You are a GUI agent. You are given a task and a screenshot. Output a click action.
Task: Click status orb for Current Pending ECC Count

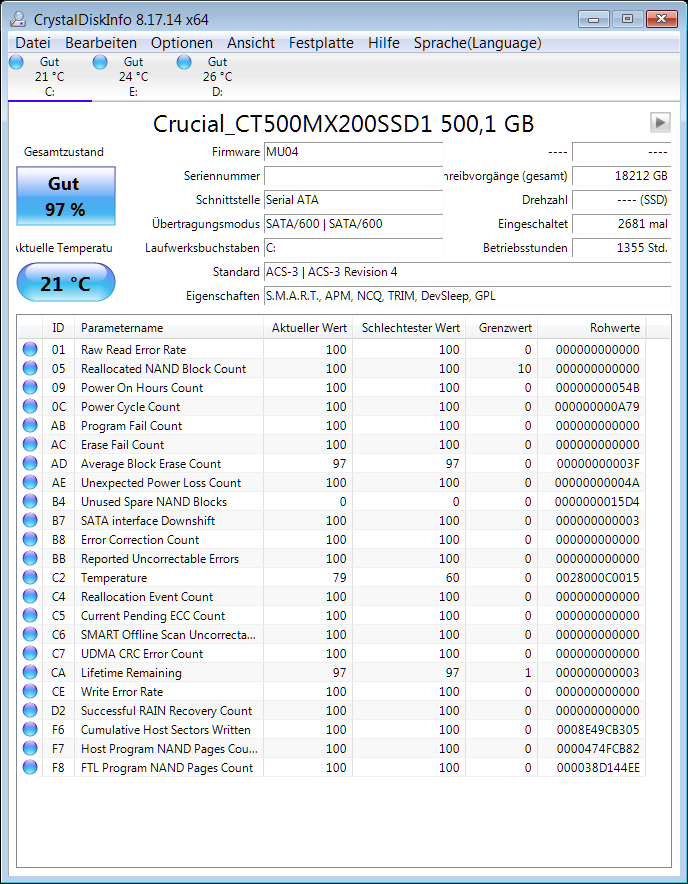coord(30,616)
